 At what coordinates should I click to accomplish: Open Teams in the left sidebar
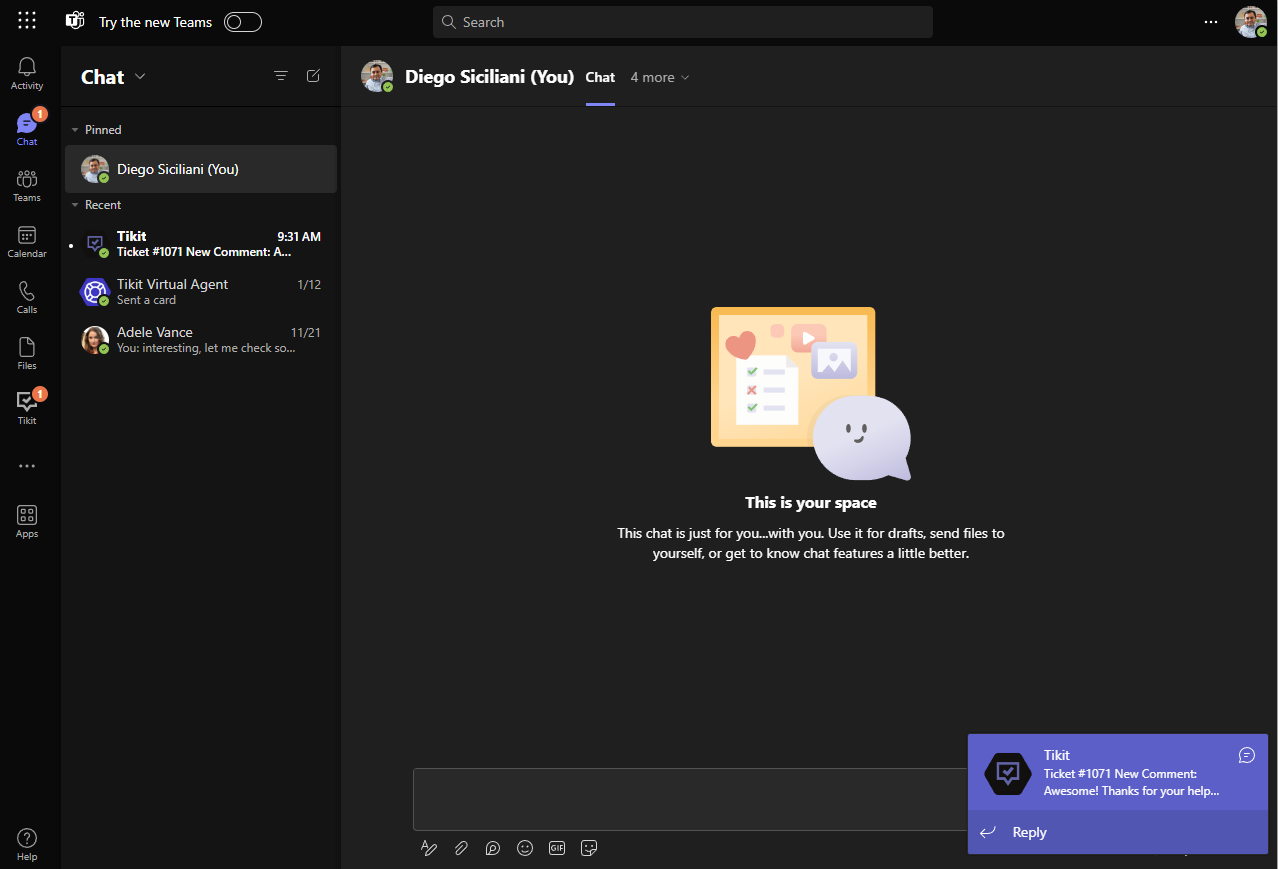pyautogui.click(x=27, y=185)
